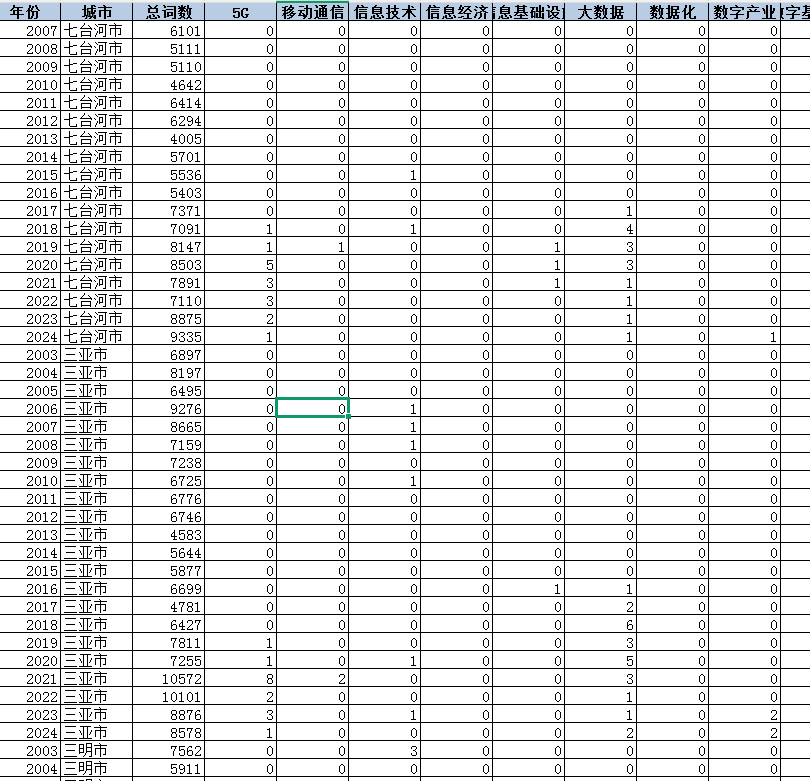Select the 数字产业 column header

(745, 12)
